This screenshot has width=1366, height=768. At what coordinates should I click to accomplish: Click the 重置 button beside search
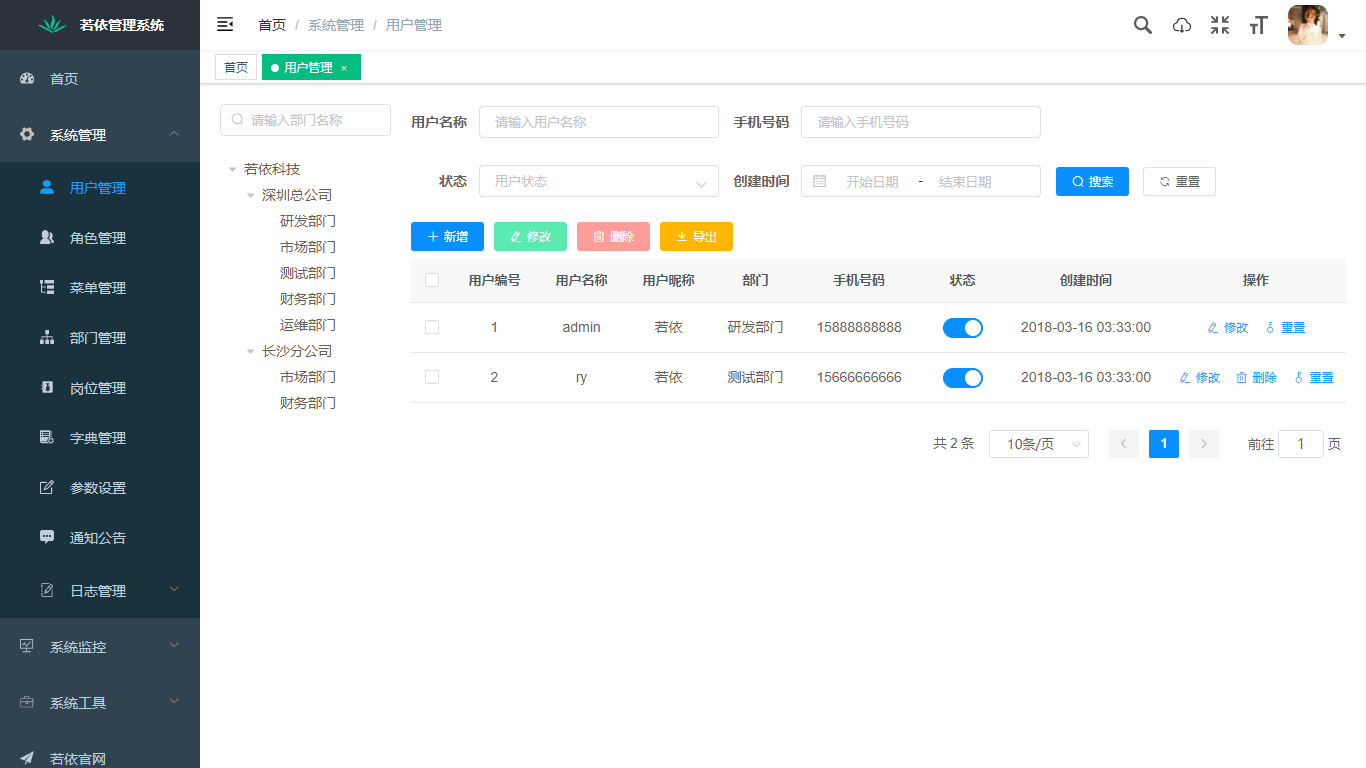1179,181
